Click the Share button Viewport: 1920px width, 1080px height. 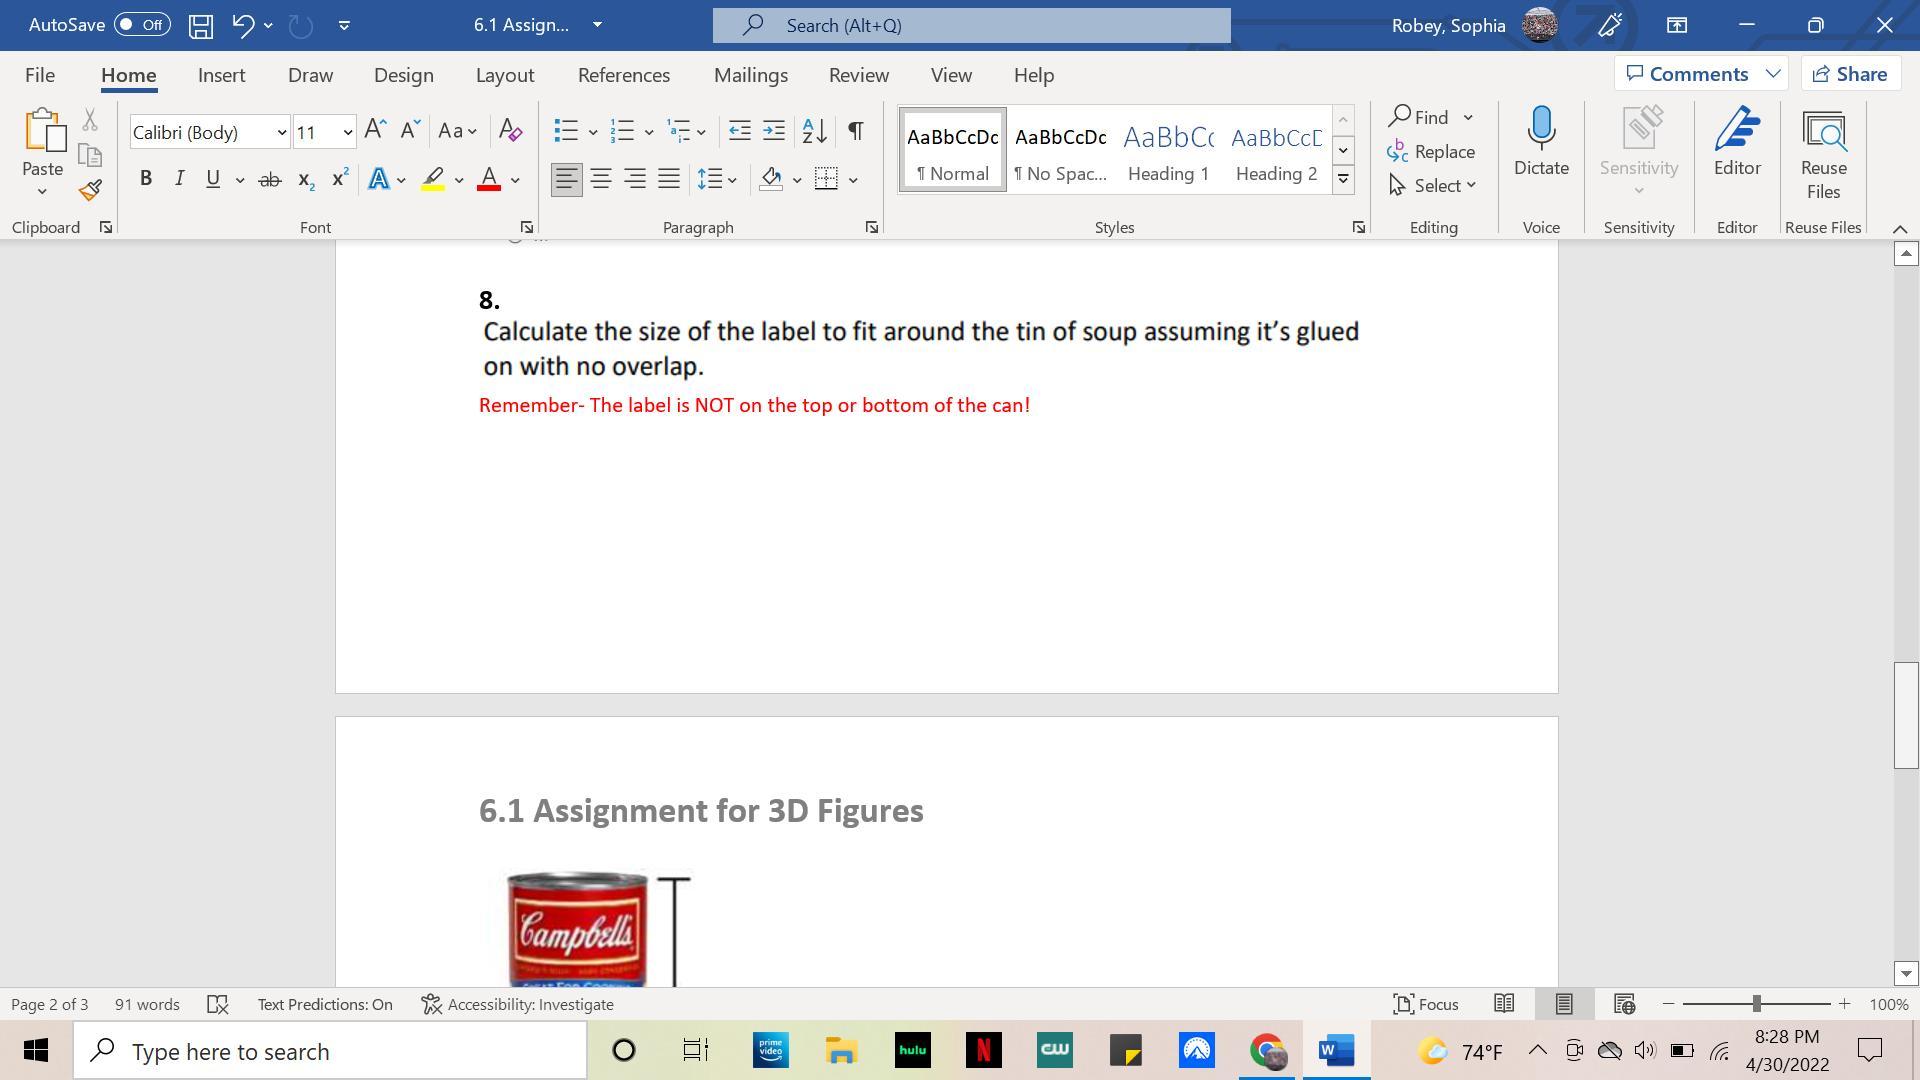(x=1850, y=74)
